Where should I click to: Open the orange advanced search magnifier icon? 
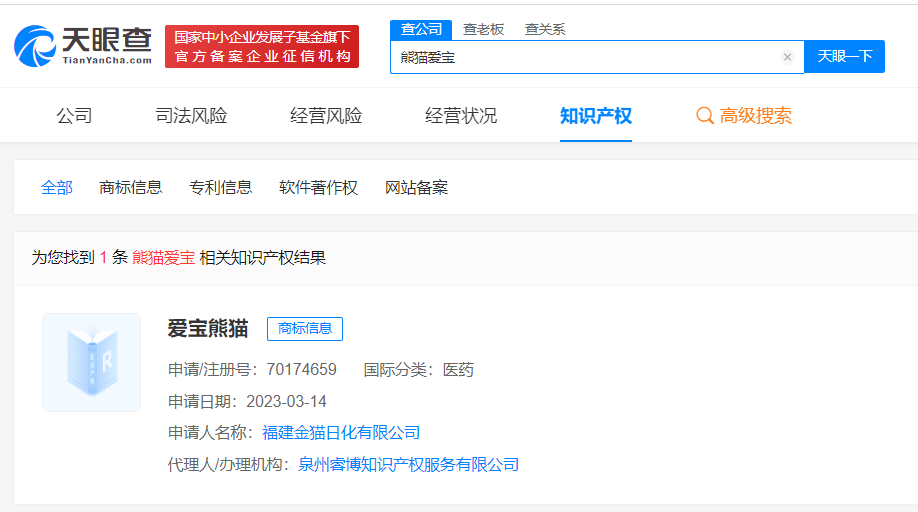coord(704,116)
